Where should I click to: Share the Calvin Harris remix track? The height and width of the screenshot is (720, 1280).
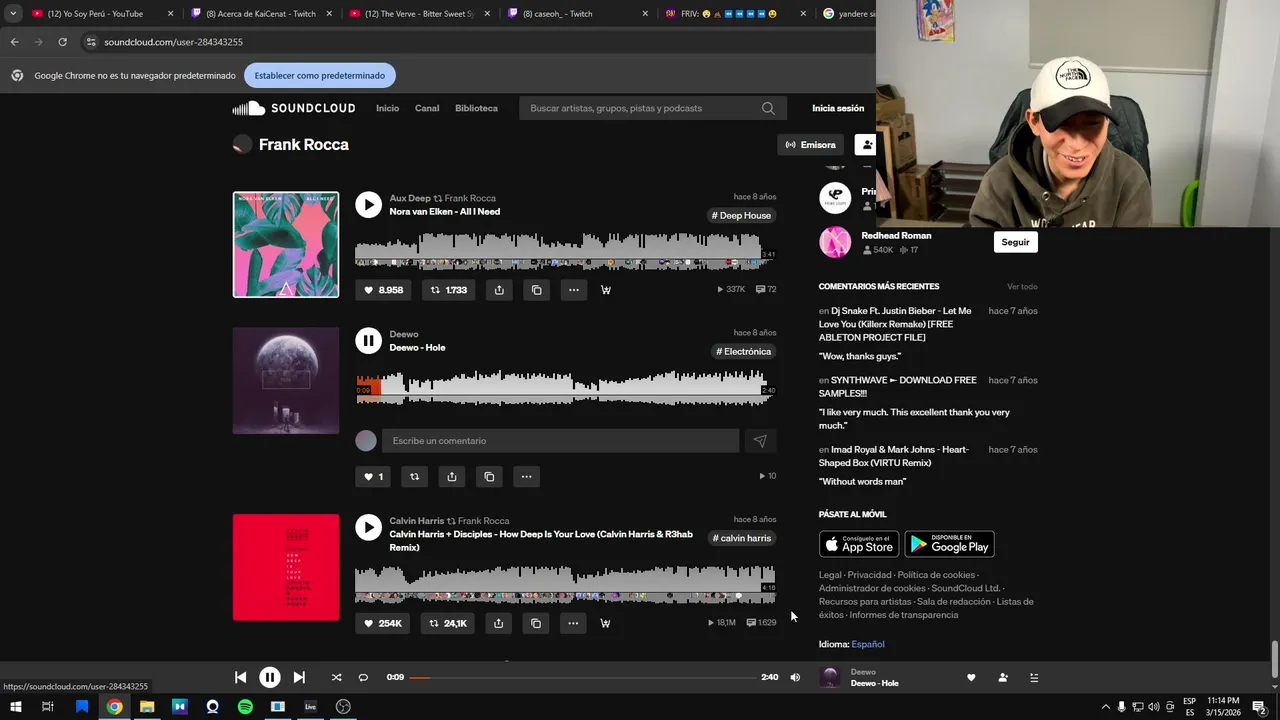pos(498,623)
